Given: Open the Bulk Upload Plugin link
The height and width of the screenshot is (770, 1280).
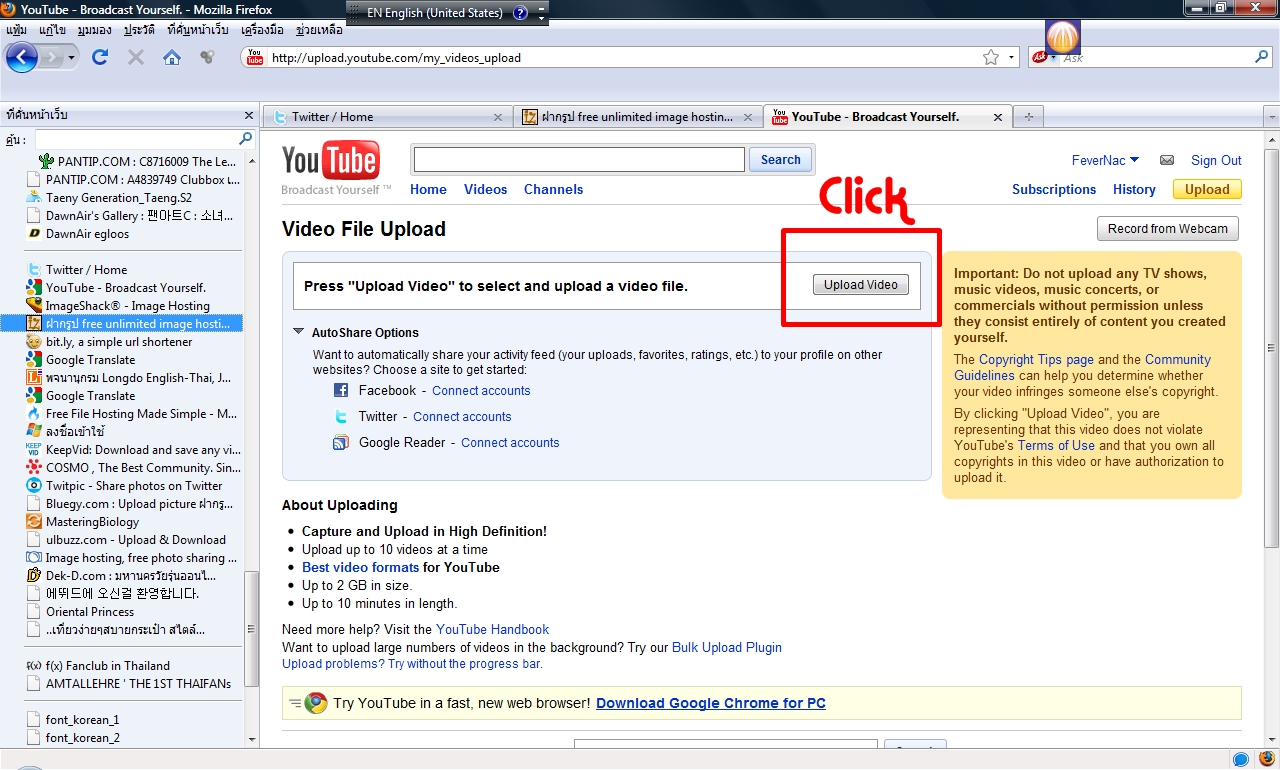Looking at the screenshot, I should (727, 648).
